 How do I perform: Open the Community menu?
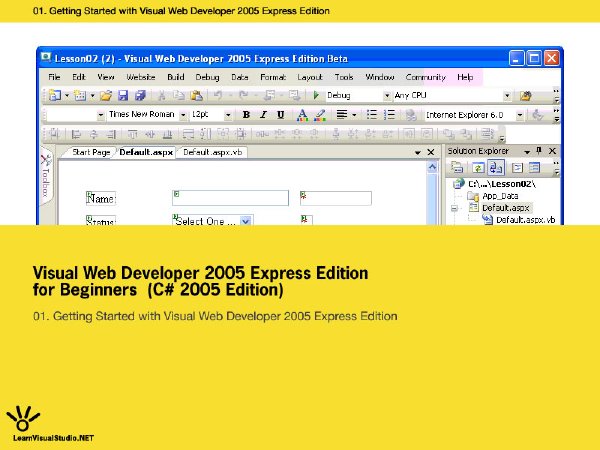[x=426, y=77]
